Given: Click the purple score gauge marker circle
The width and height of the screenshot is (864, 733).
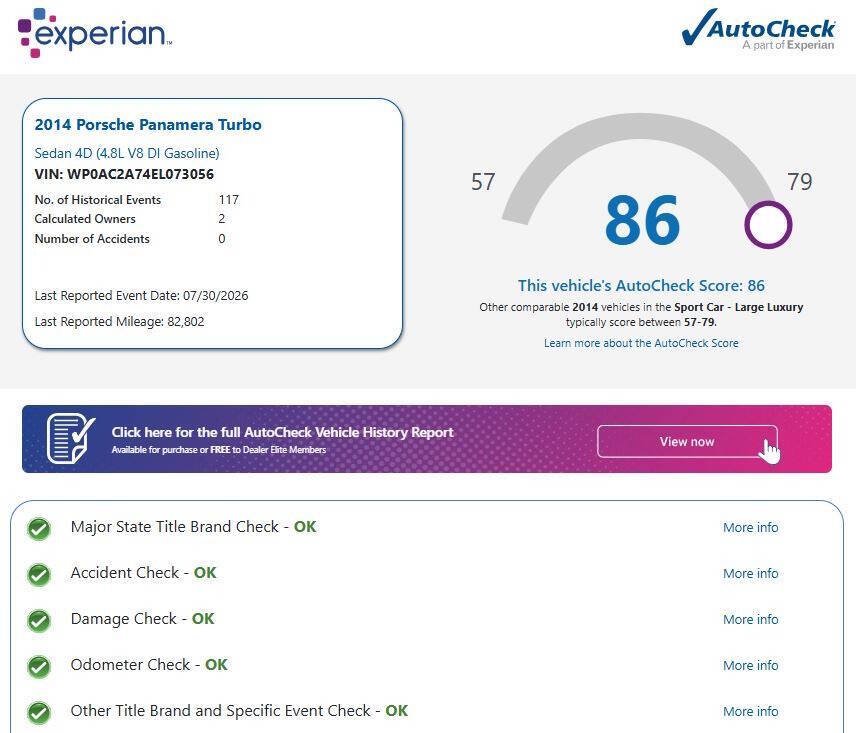Looking at the screenshot, I should coord(768,224).
